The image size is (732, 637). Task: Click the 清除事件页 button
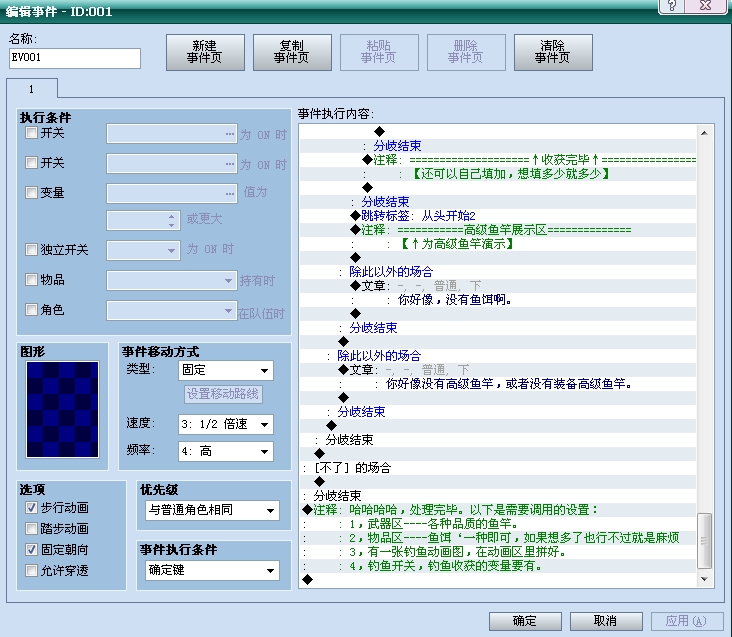click(553, 52)
